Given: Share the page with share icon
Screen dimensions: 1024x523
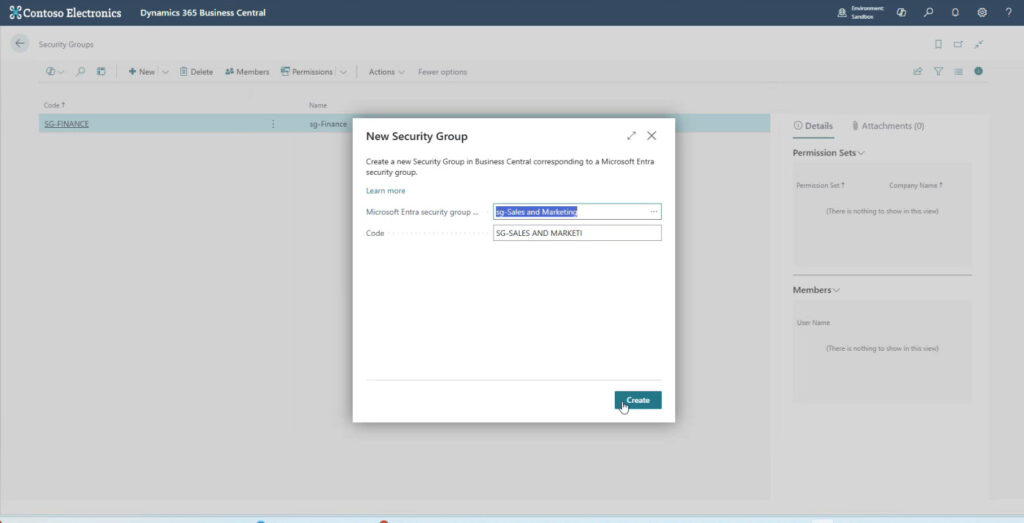Looking at the screenshot, I should coord(918,72).
